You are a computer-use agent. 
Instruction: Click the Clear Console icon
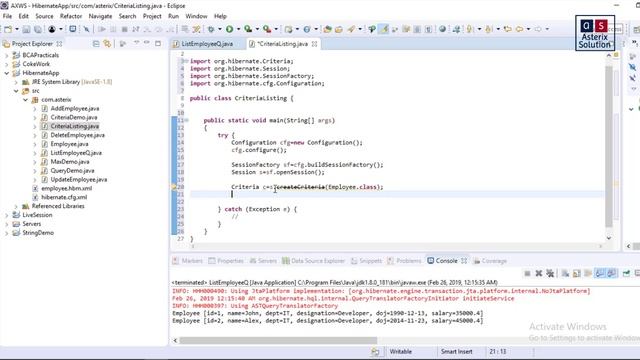(x=565, y=273)
